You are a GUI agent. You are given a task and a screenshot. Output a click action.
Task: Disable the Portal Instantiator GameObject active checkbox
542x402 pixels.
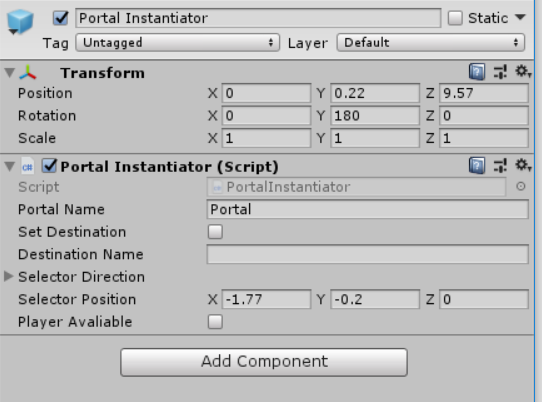pyautogui.click(x=60, y=18)
